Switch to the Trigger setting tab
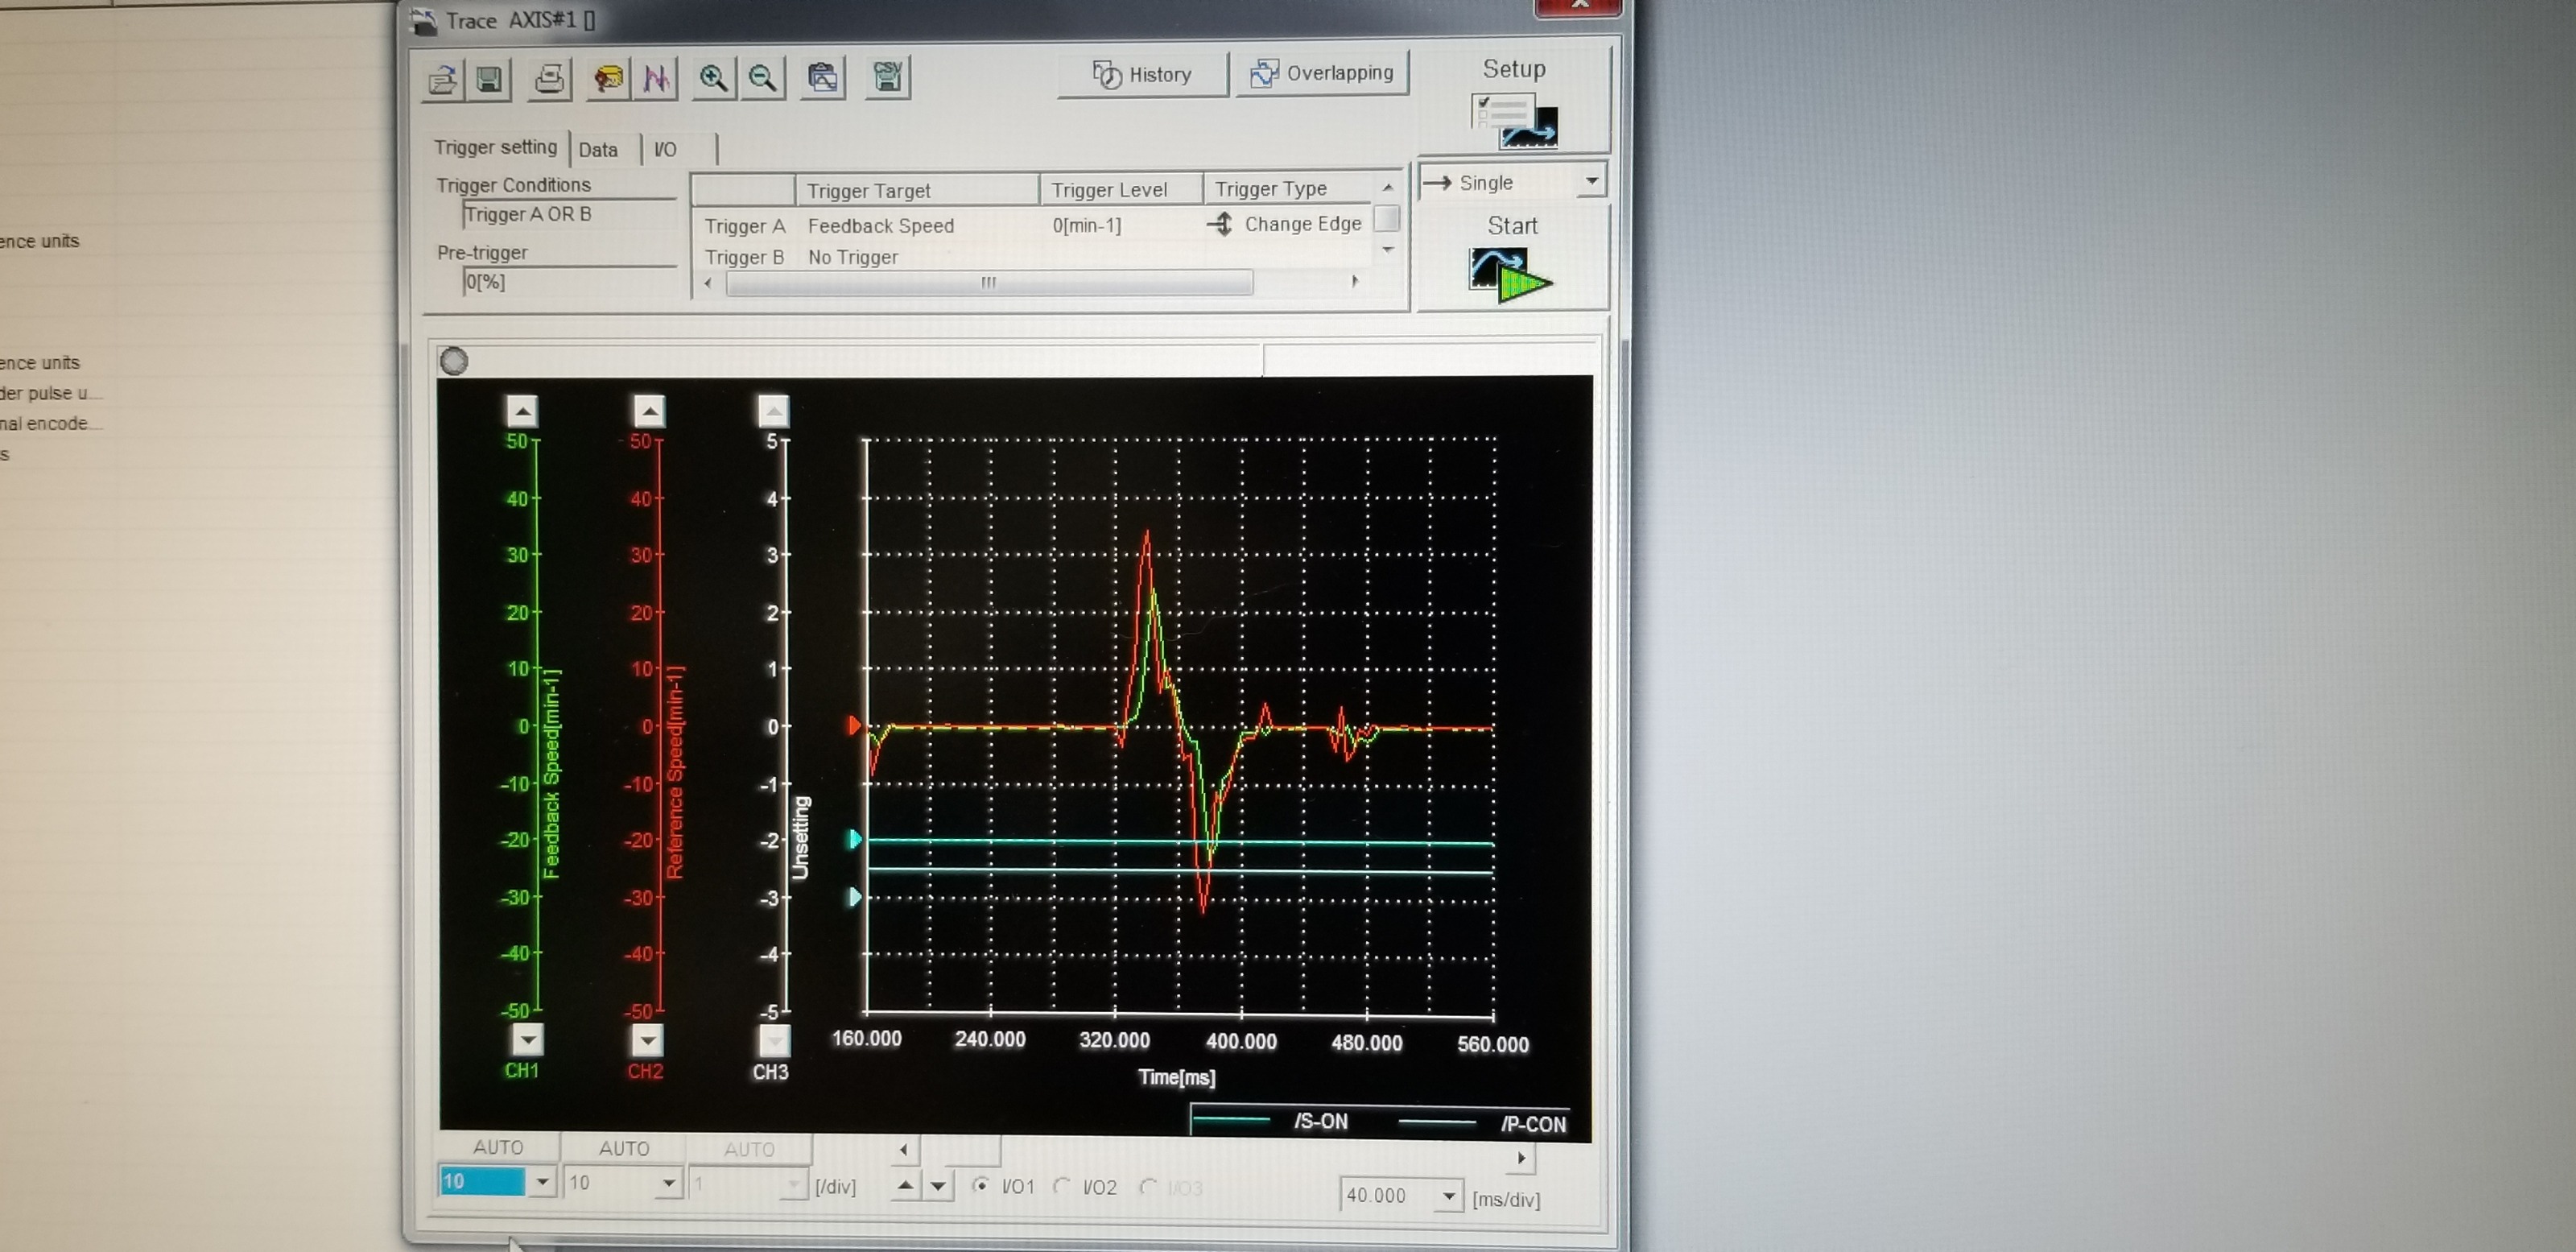This screenshot has width=2576, height=1252. click(x=495, y=147)
